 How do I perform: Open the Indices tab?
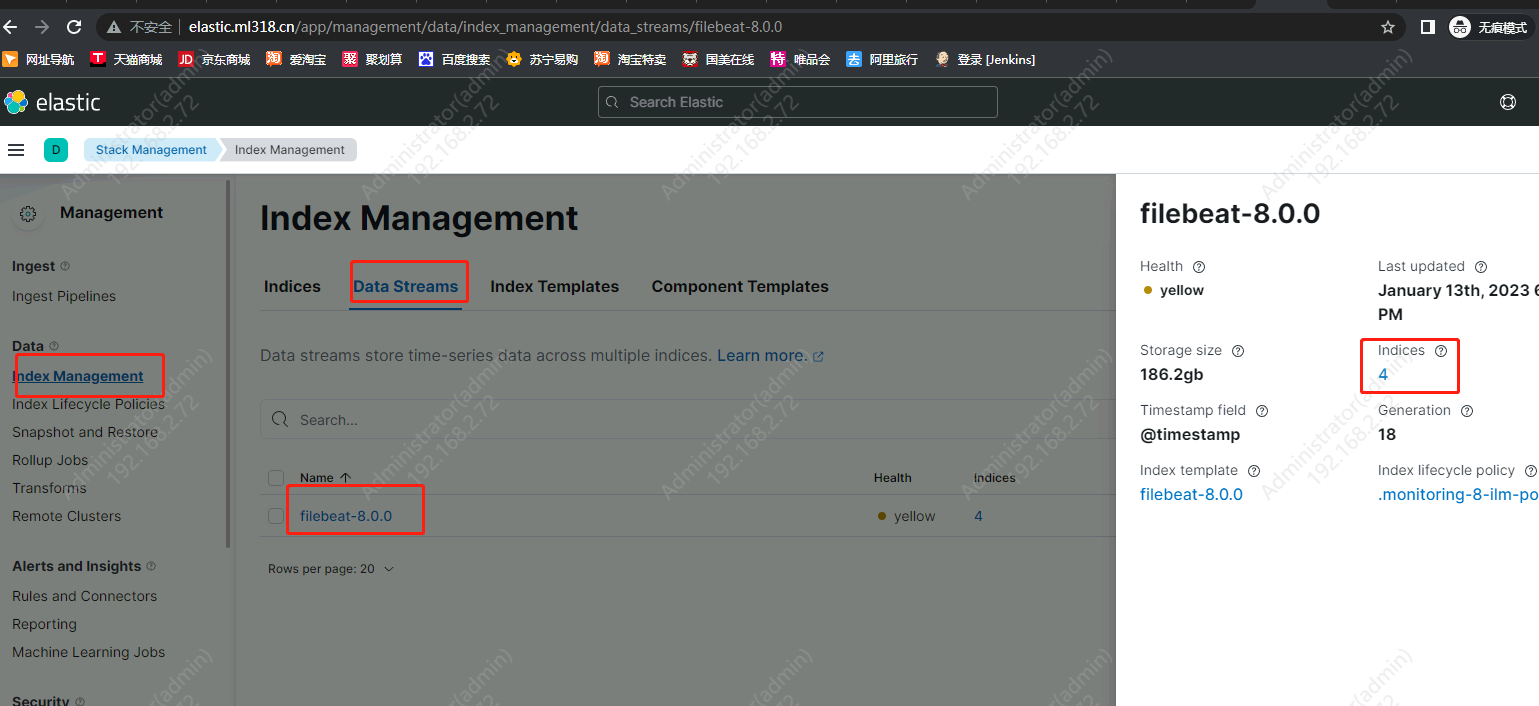[x=292, y=287]
